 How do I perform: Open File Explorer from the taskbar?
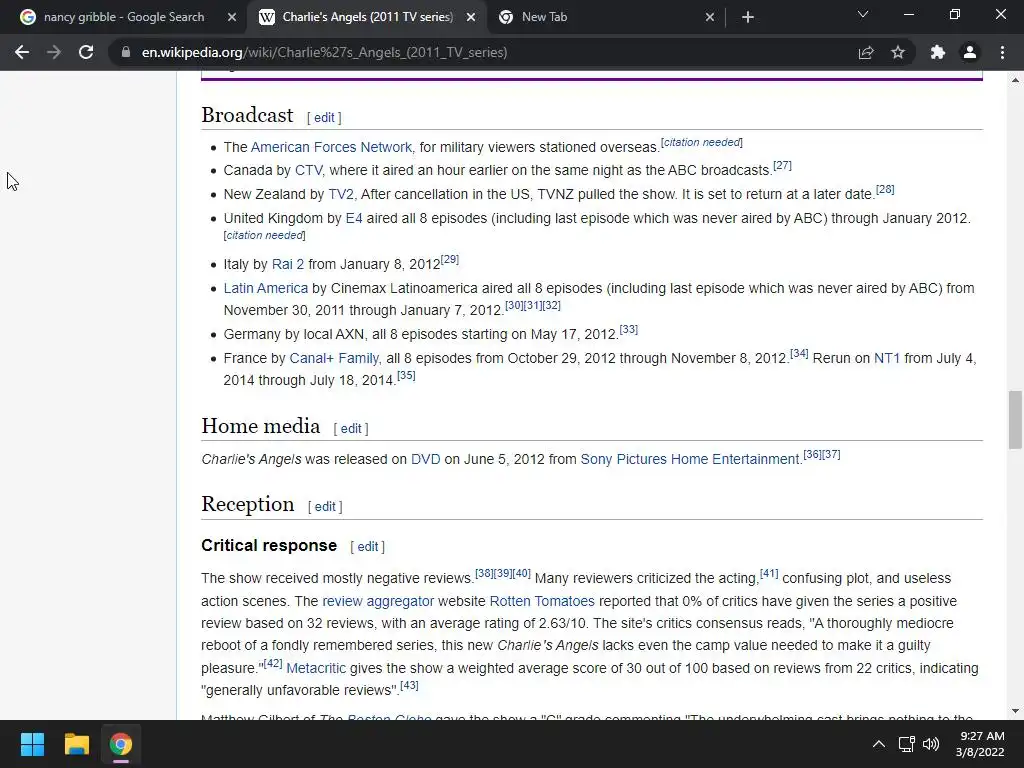(x=76, y=744)
